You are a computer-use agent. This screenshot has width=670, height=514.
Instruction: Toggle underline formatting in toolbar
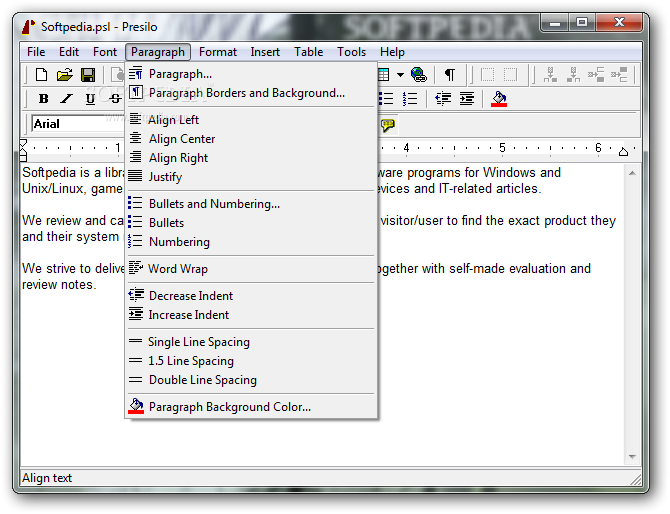(90, 99)
